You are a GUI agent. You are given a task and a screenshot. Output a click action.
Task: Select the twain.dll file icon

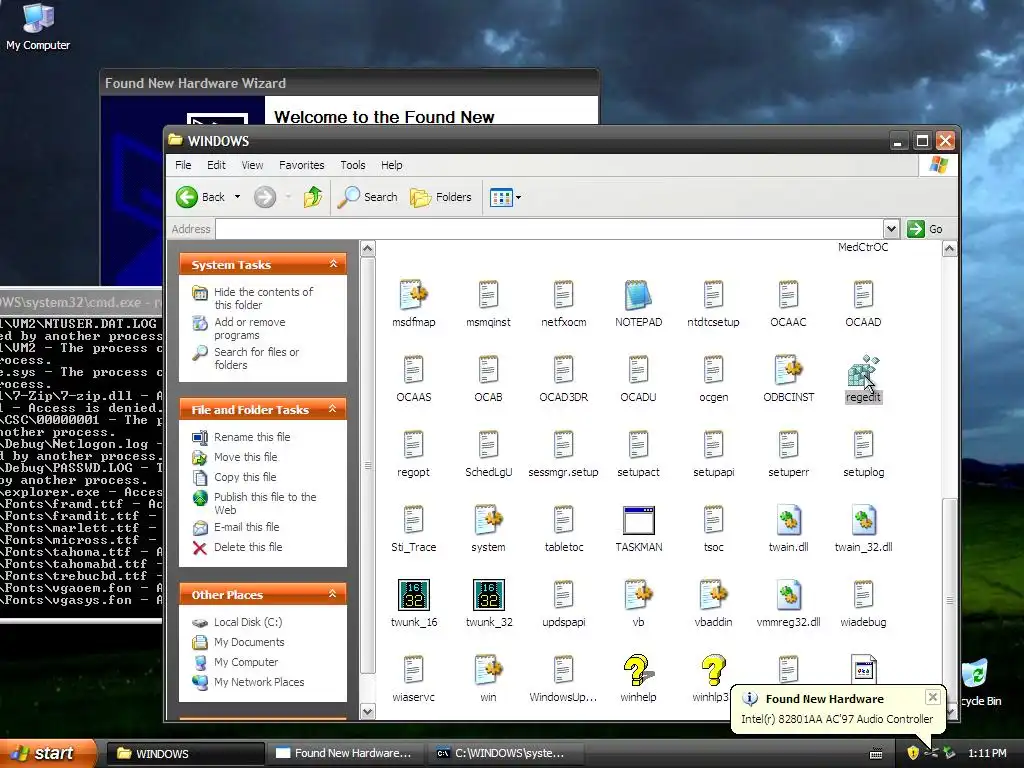pyautogui.click(x=788, y=520)
